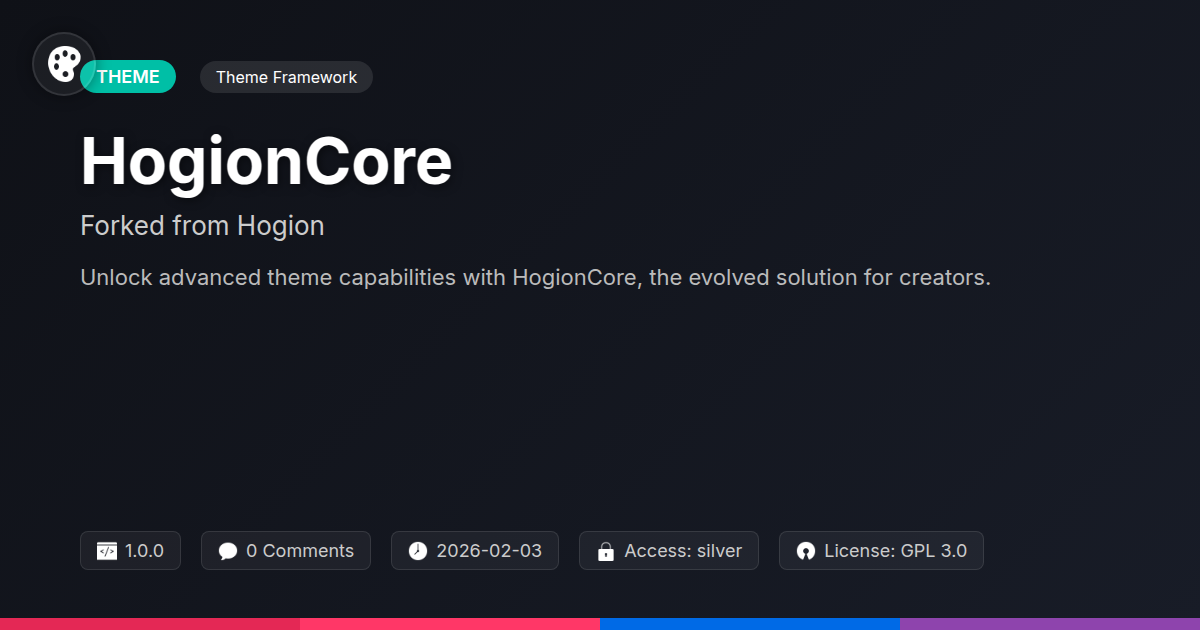Click the Access: silver label
The image size is (1200, 630).
(x=683, y=551)
